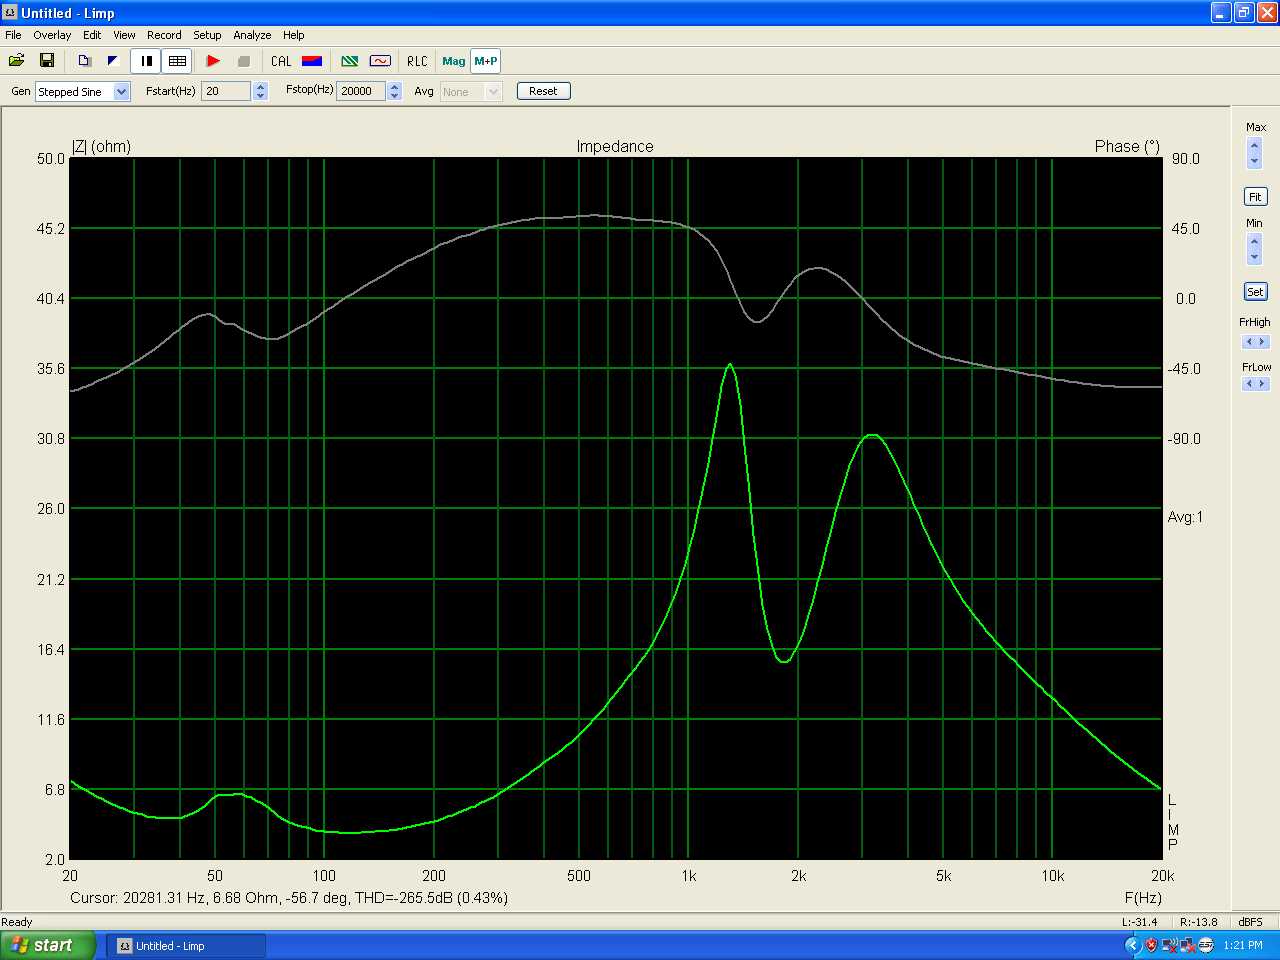Image resolution: width=1280 pixels, height=960 pixels.
Task: Open the Analyze menu
Action: 252,35
